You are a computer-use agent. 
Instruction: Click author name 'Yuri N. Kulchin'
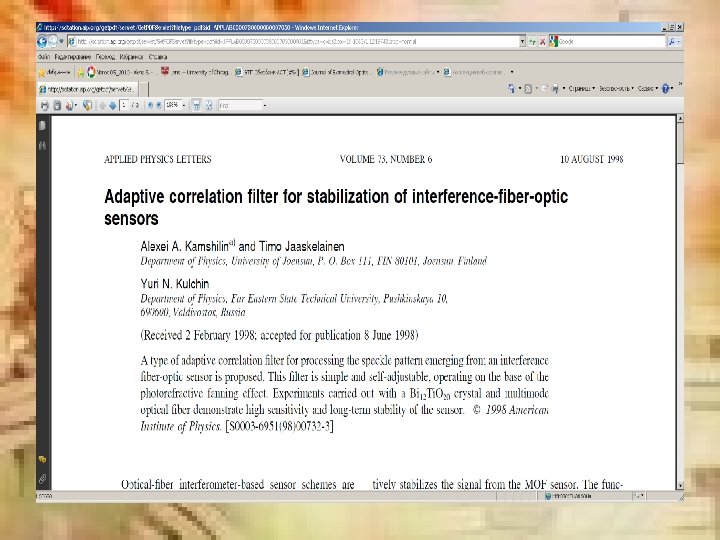(x=175, y=284)
